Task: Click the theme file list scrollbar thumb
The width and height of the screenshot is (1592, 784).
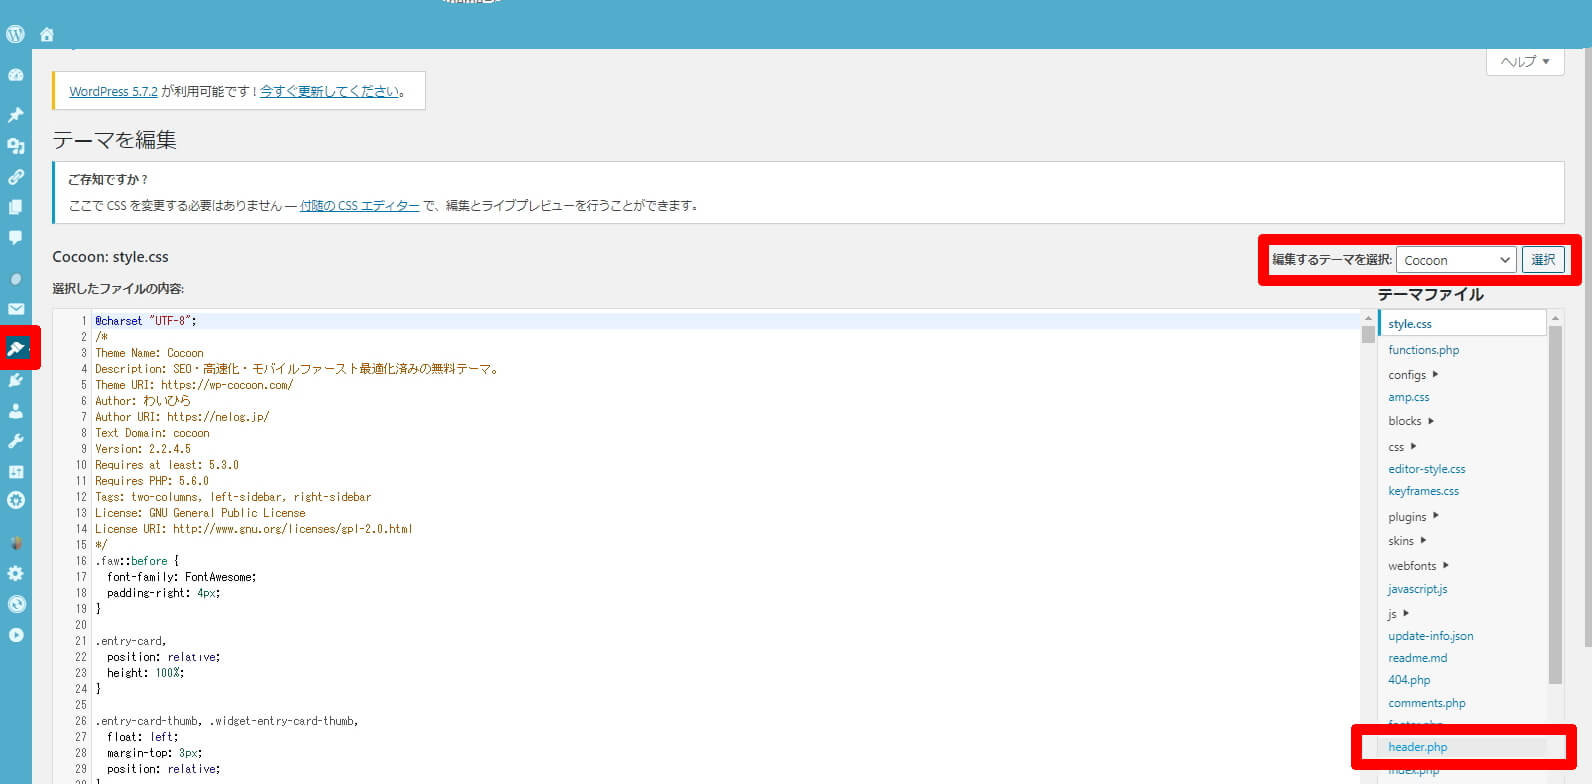Action: coord(1555,505)
